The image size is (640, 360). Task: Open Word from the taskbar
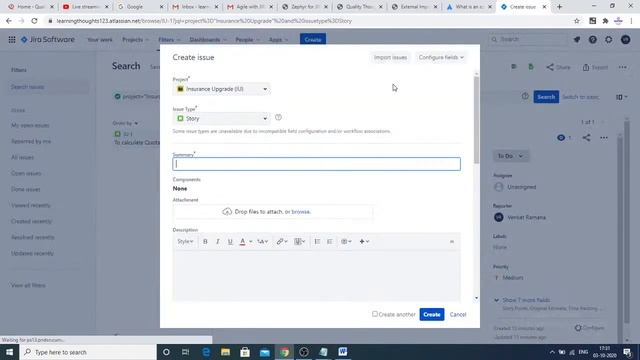tap(342, 352)
